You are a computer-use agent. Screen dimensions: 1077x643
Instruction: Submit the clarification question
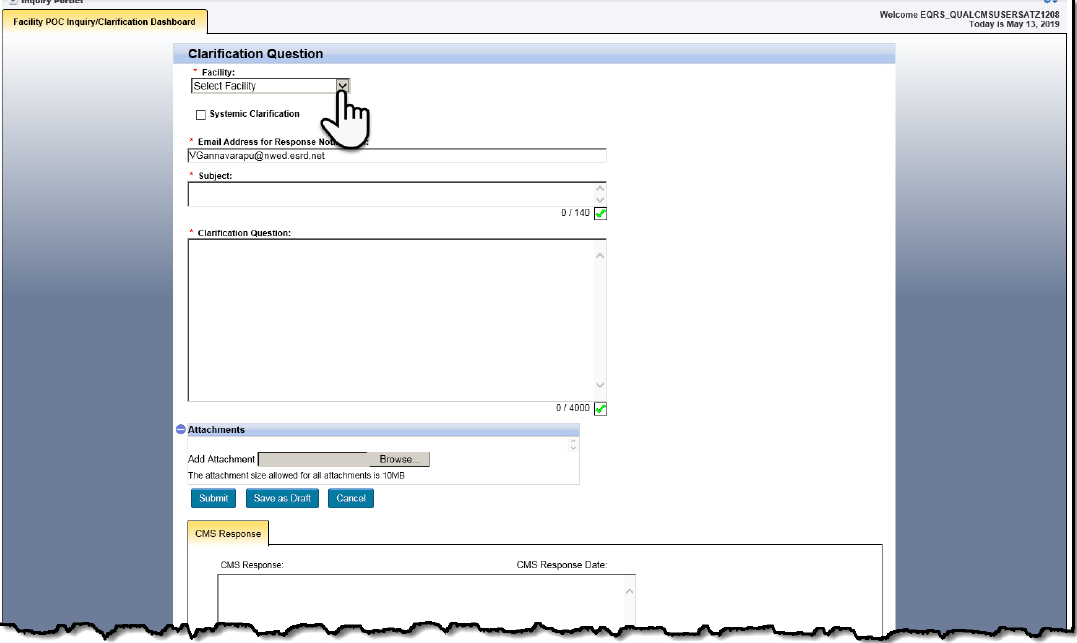tap(214, 498)
